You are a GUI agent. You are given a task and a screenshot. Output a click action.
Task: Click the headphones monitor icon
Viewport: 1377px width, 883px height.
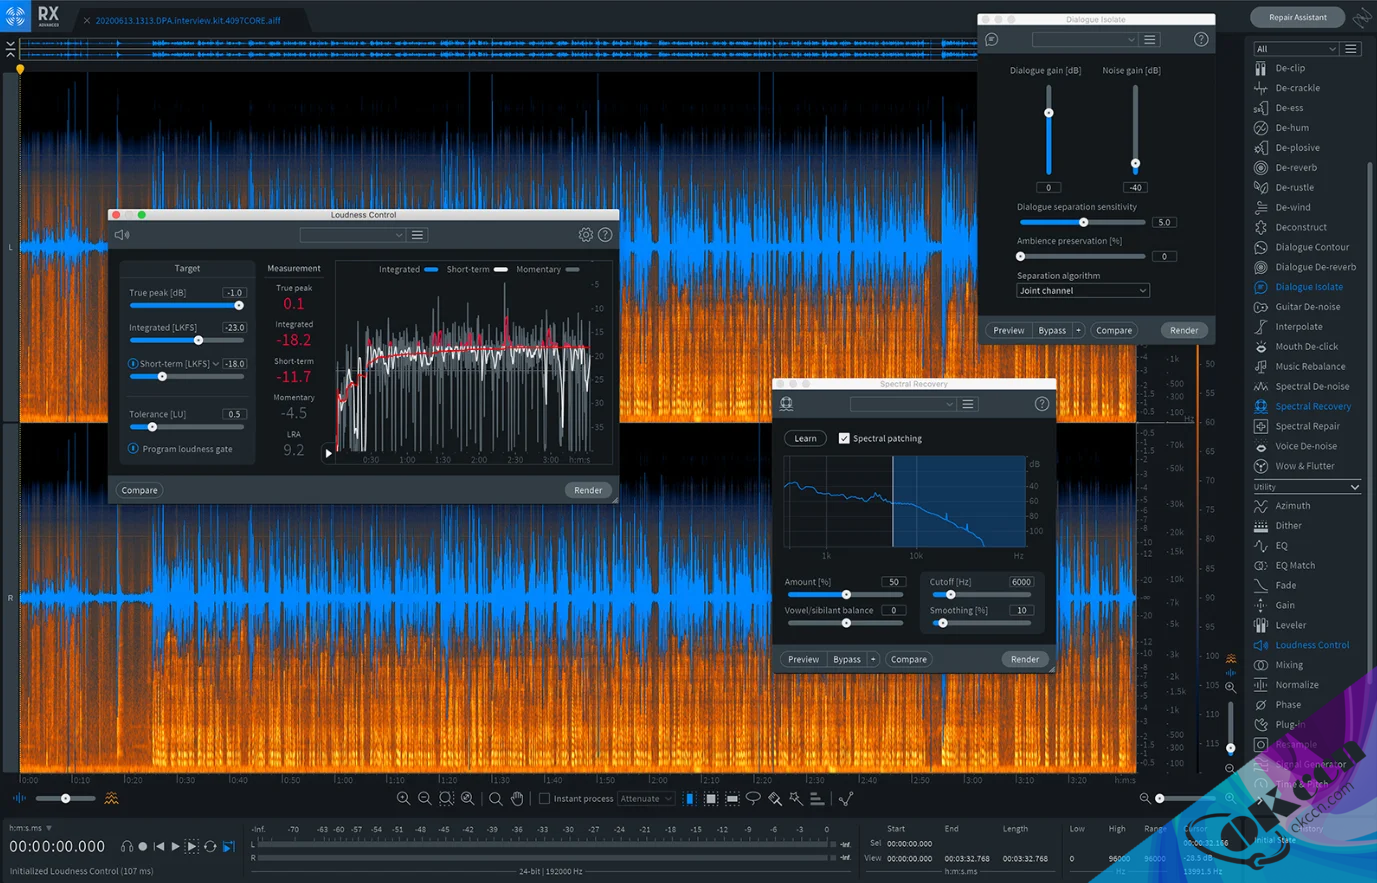(x=127, y=847)
